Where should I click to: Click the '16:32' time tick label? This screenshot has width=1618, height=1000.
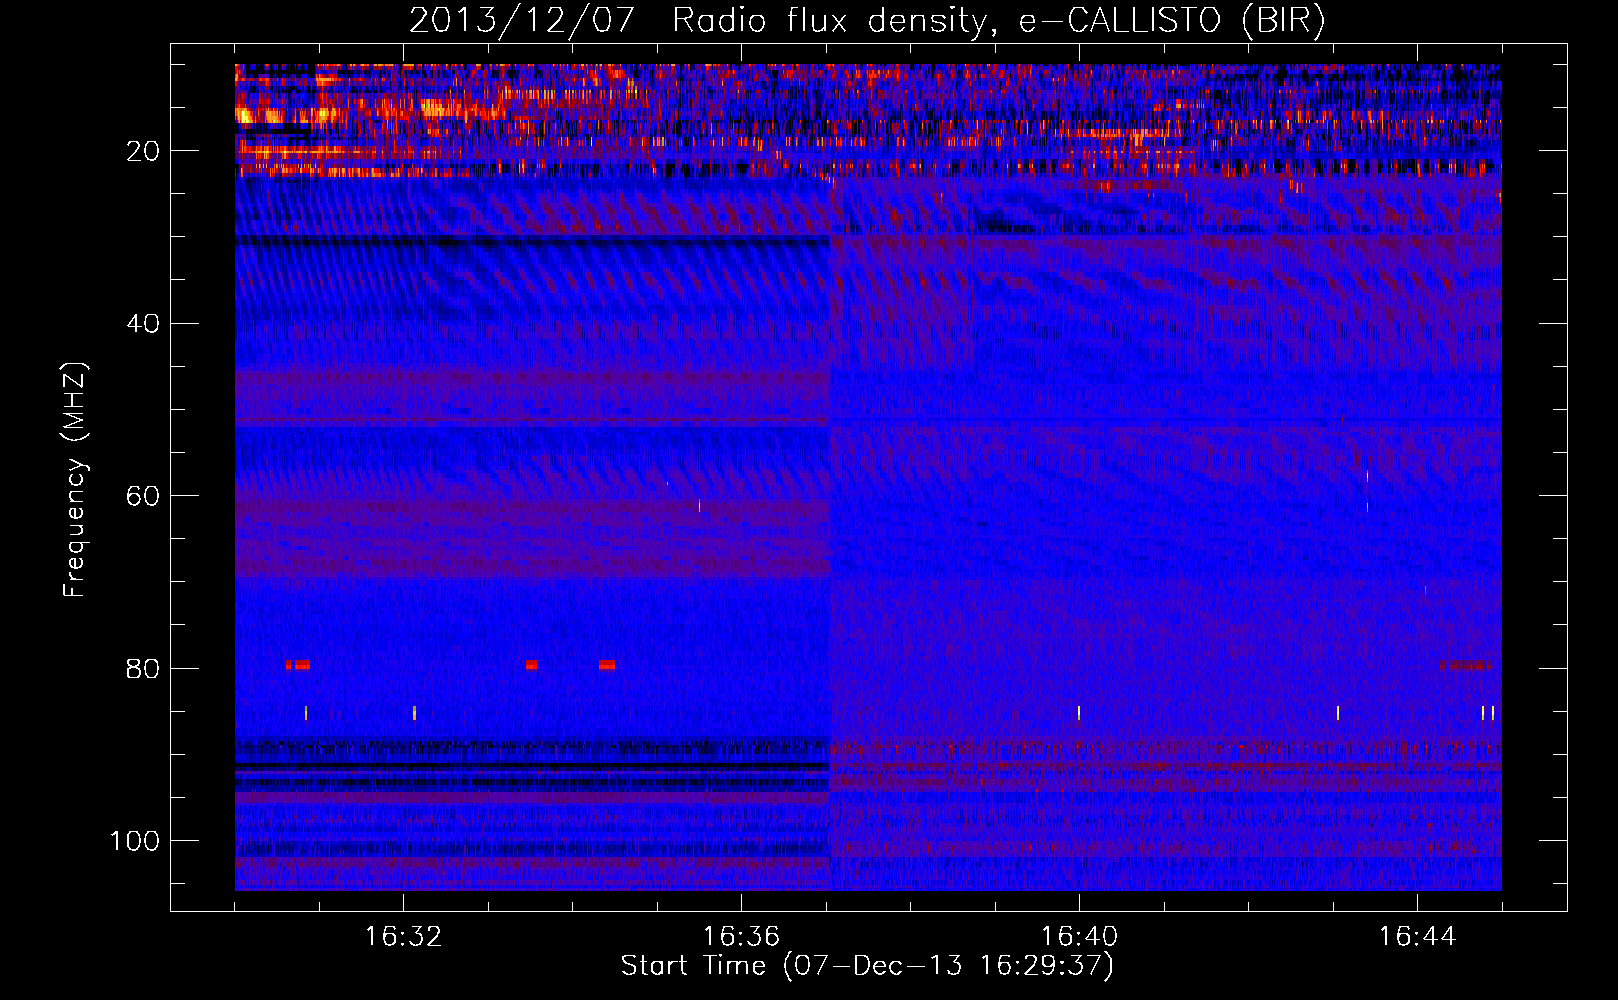tap(403, 937)
